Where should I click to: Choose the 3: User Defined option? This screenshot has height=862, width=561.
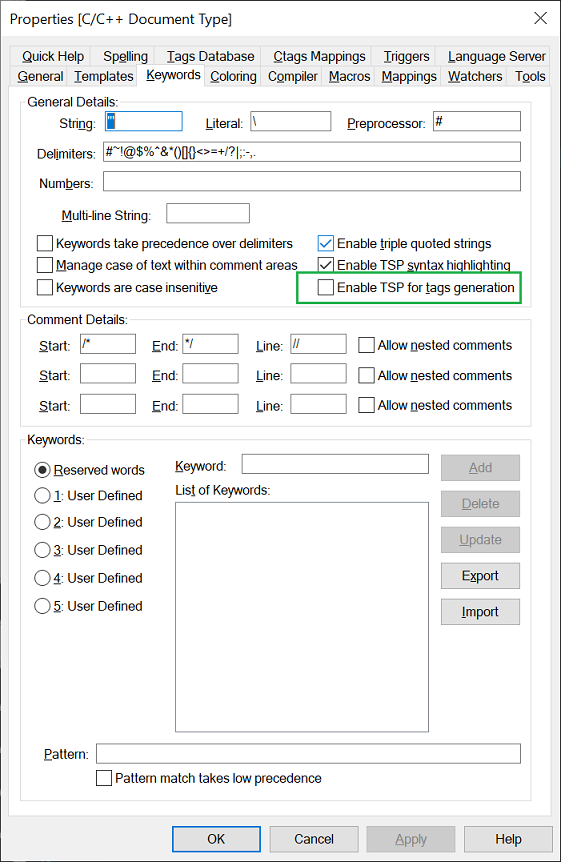[42, 550]
